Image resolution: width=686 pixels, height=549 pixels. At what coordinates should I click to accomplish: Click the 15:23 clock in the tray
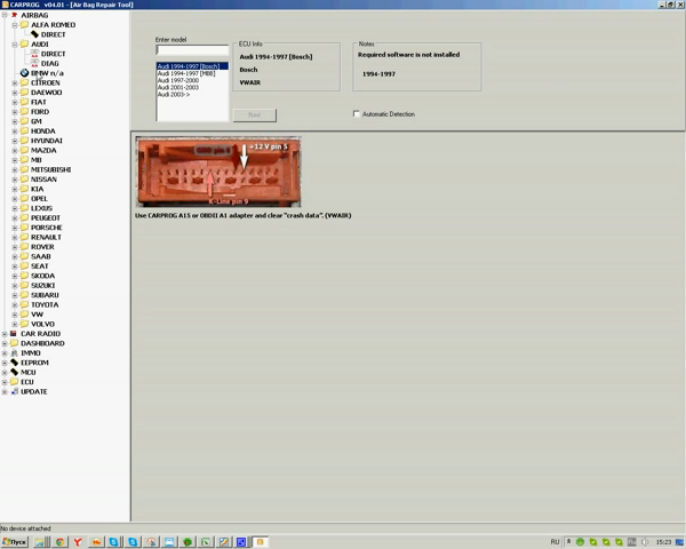(x=663, y=542)
